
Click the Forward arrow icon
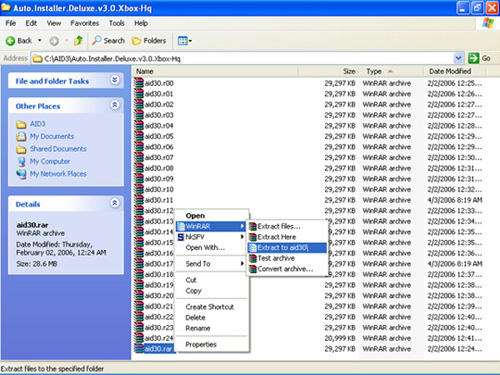tap(54, 41)
